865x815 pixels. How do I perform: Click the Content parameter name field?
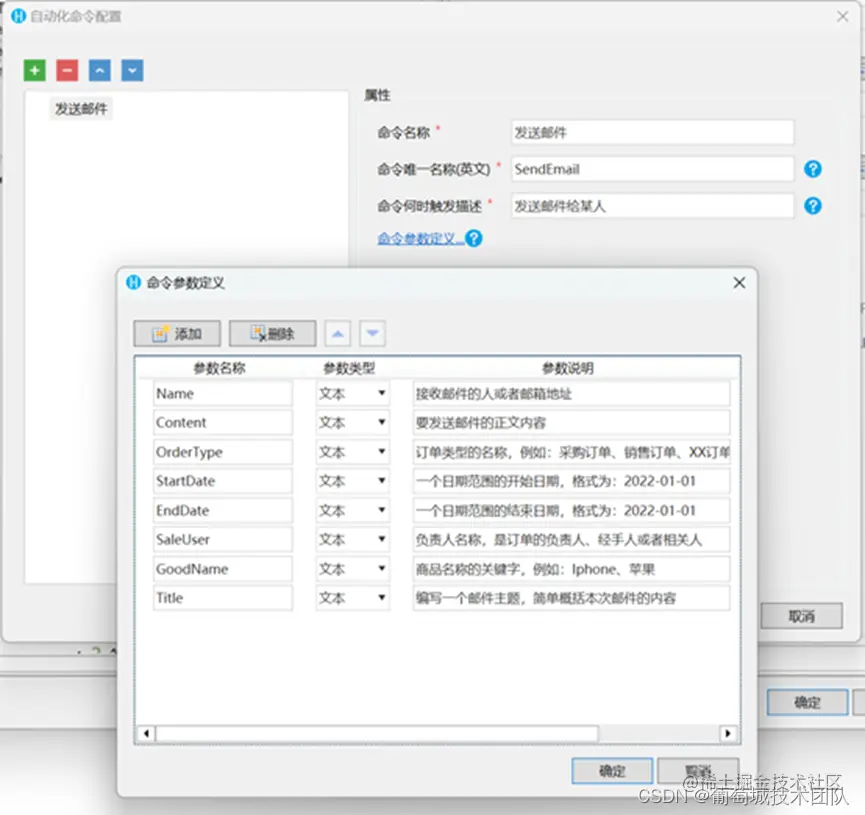click(221, 422)
